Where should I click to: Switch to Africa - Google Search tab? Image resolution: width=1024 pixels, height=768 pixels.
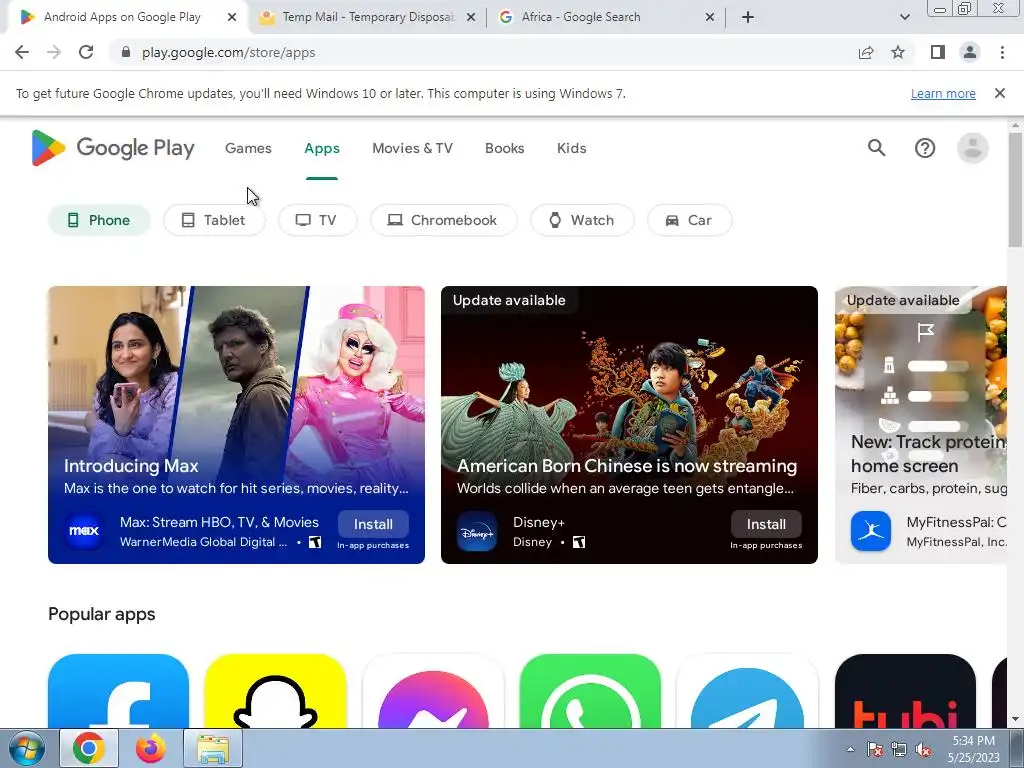point(607,17)
